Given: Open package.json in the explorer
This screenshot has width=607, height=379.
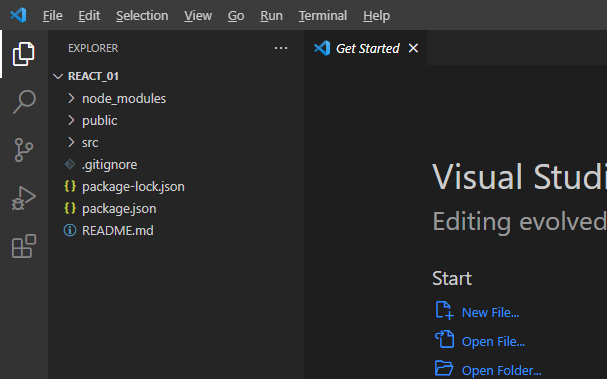Looking at the screenshot, I should coord(119,209).
